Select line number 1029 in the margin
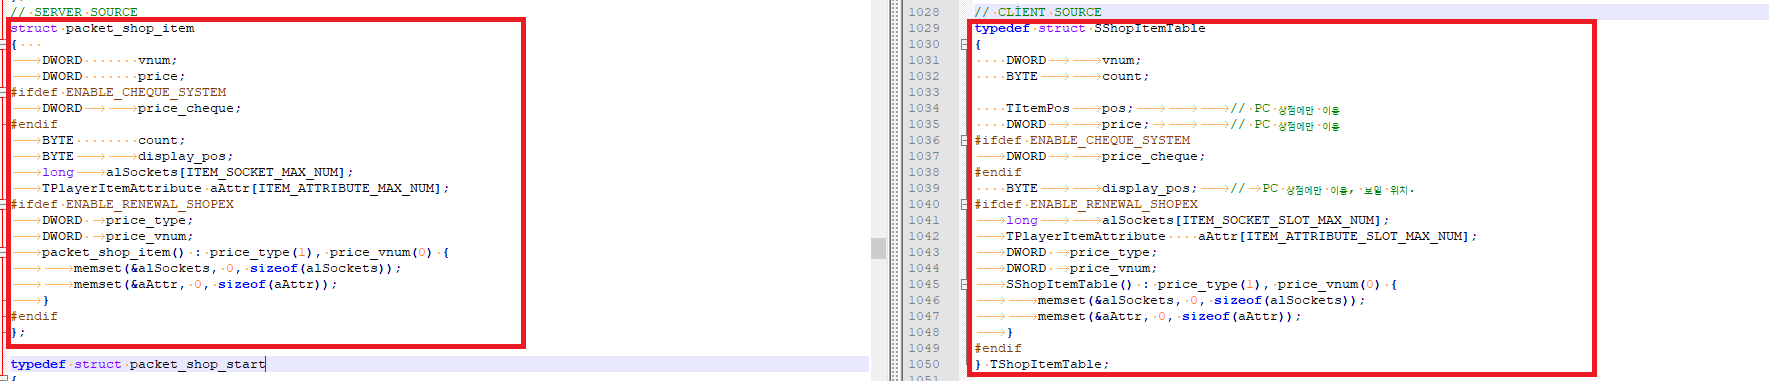This screenshot has width=1769, height=381. [924, 28]
